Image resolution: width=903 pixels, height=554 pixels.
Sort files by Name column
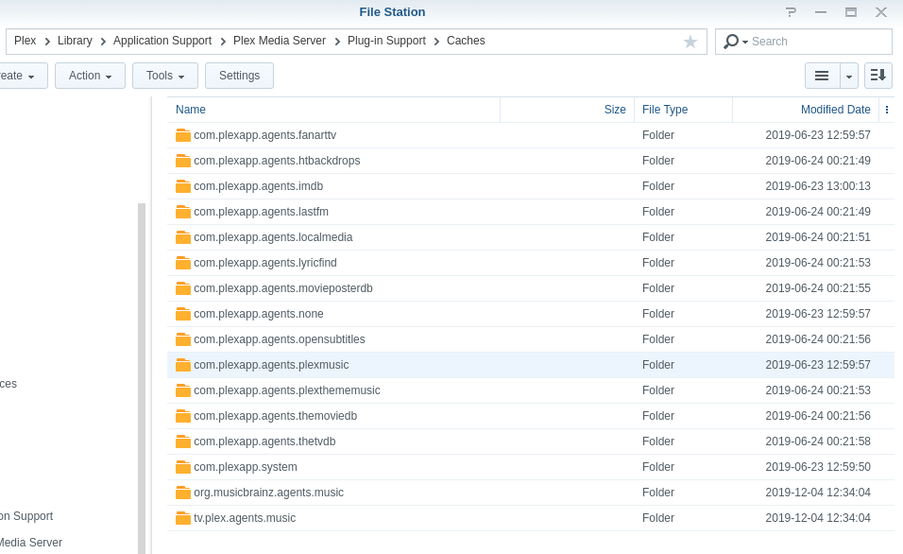191,110
